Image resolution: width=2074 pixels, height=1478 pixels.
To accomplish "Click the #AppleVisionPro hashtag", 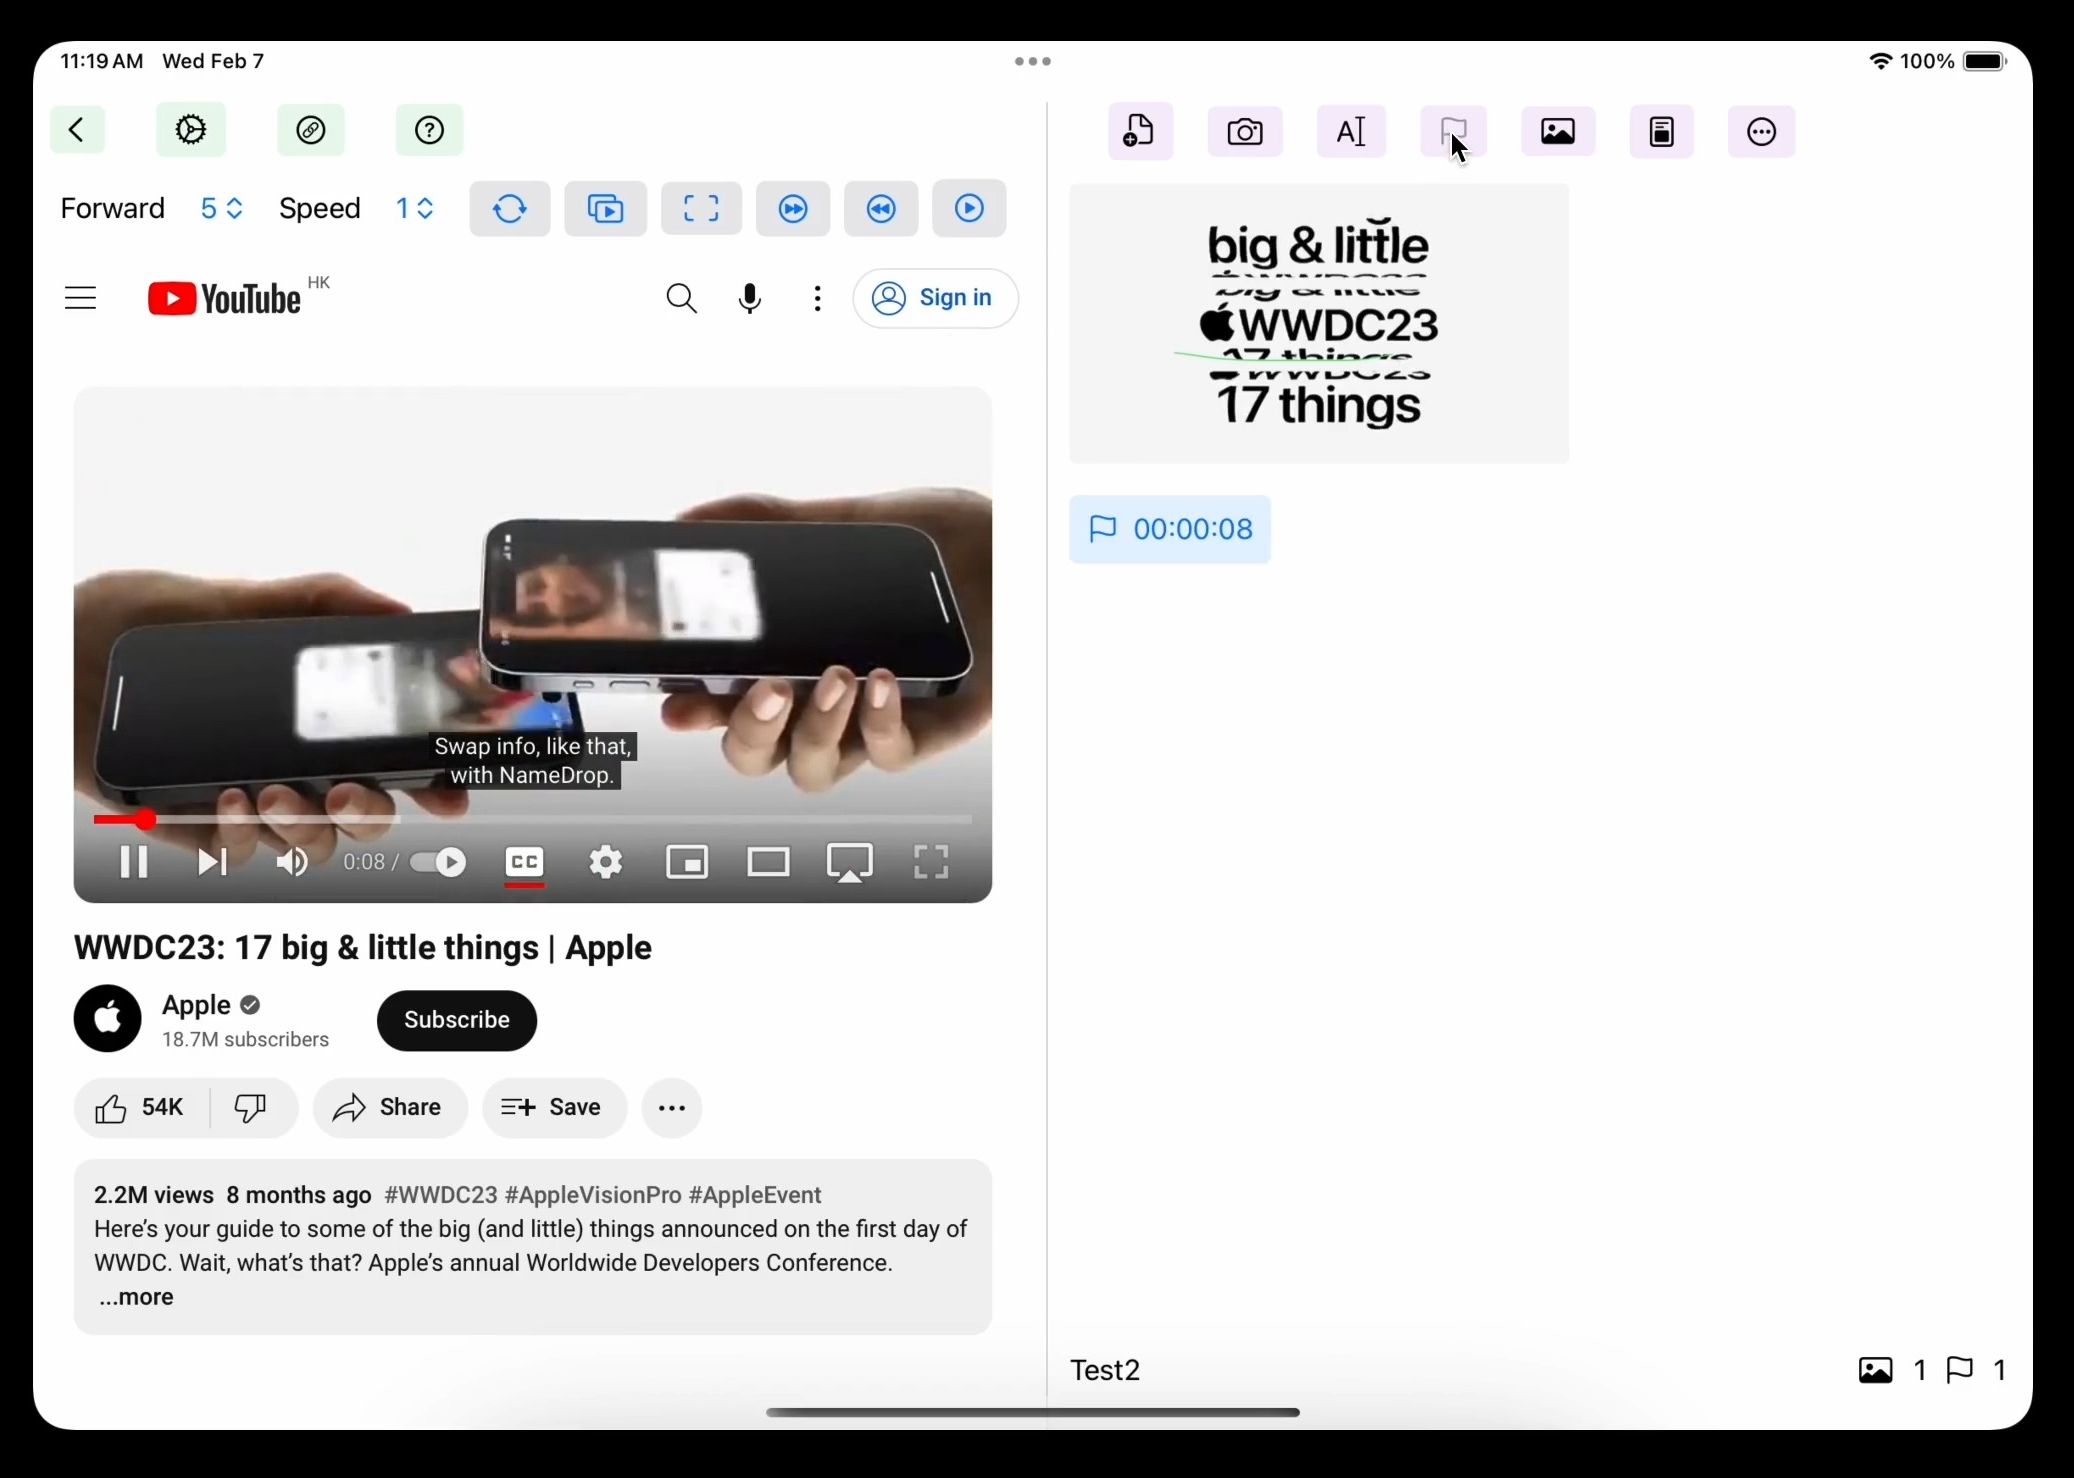I will [593, 1196].
